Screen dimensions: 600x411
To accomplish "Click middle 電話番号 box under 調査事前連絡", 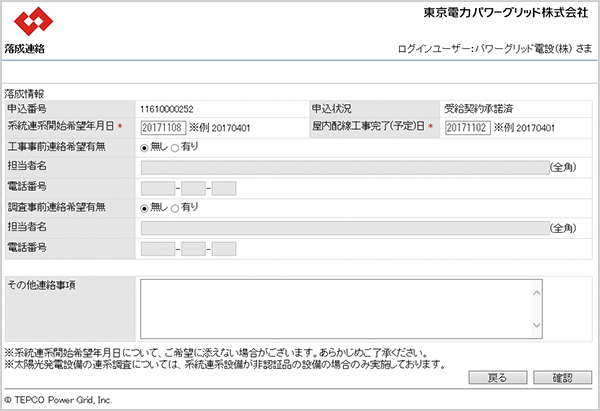I will coord(193,249).
